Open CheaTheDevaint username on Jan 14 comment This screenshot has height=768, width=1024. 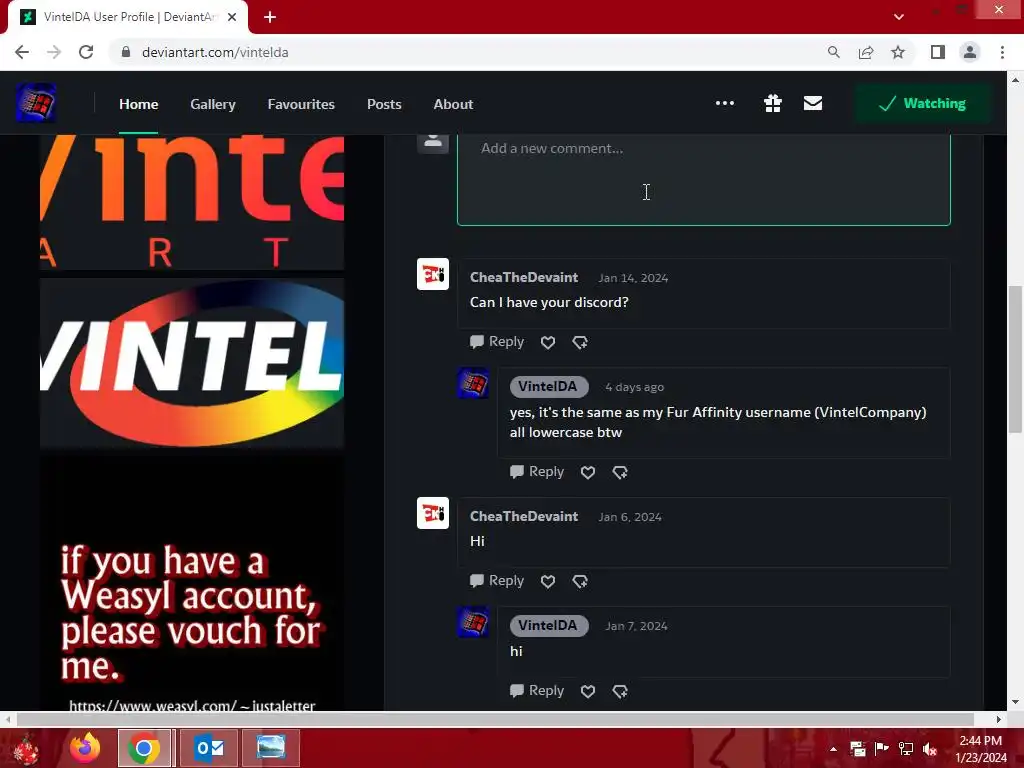pos(524,278)
